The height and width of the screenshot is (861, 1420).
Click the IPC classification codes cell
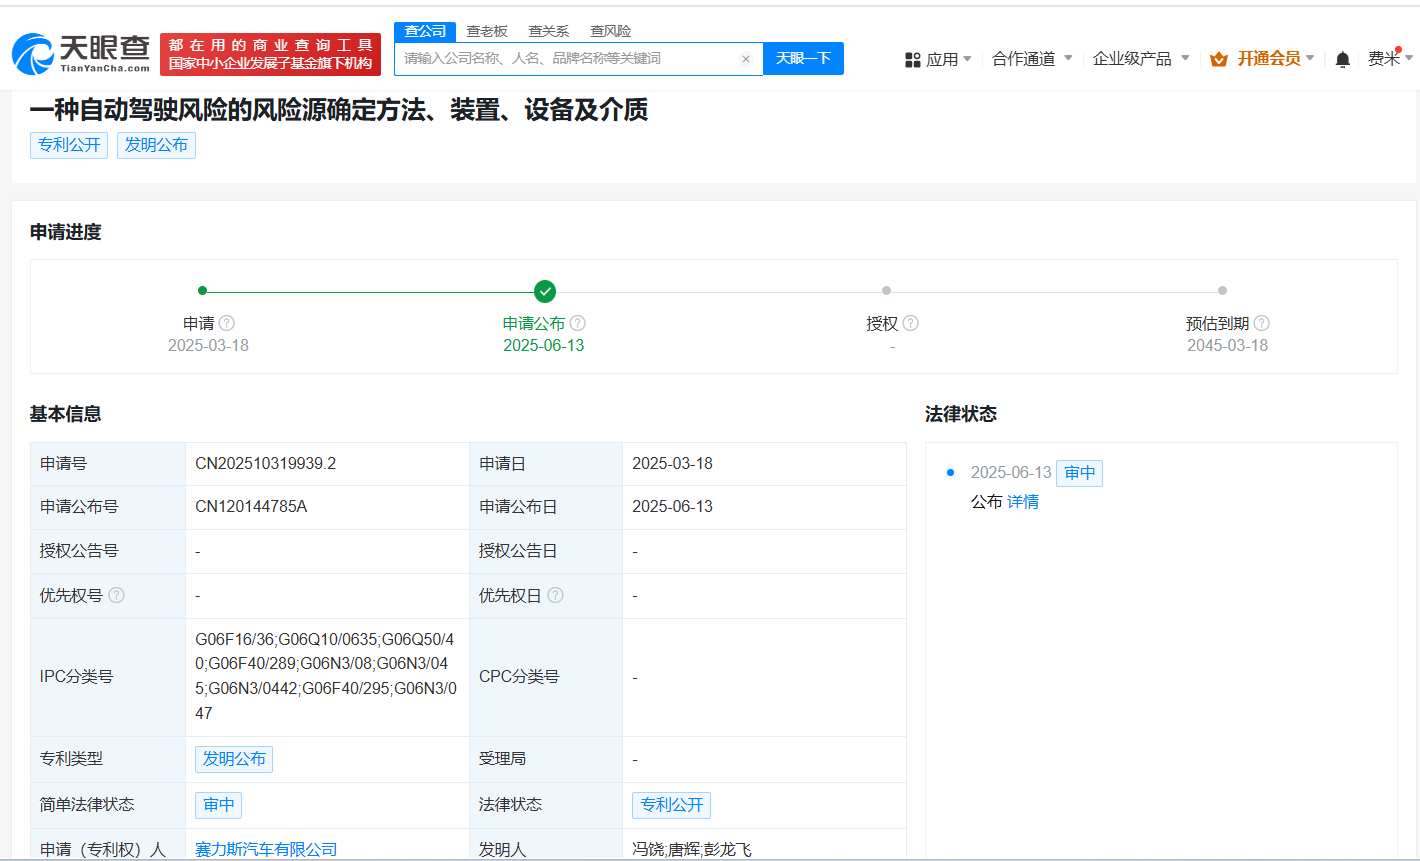click(x=327, y=676)
